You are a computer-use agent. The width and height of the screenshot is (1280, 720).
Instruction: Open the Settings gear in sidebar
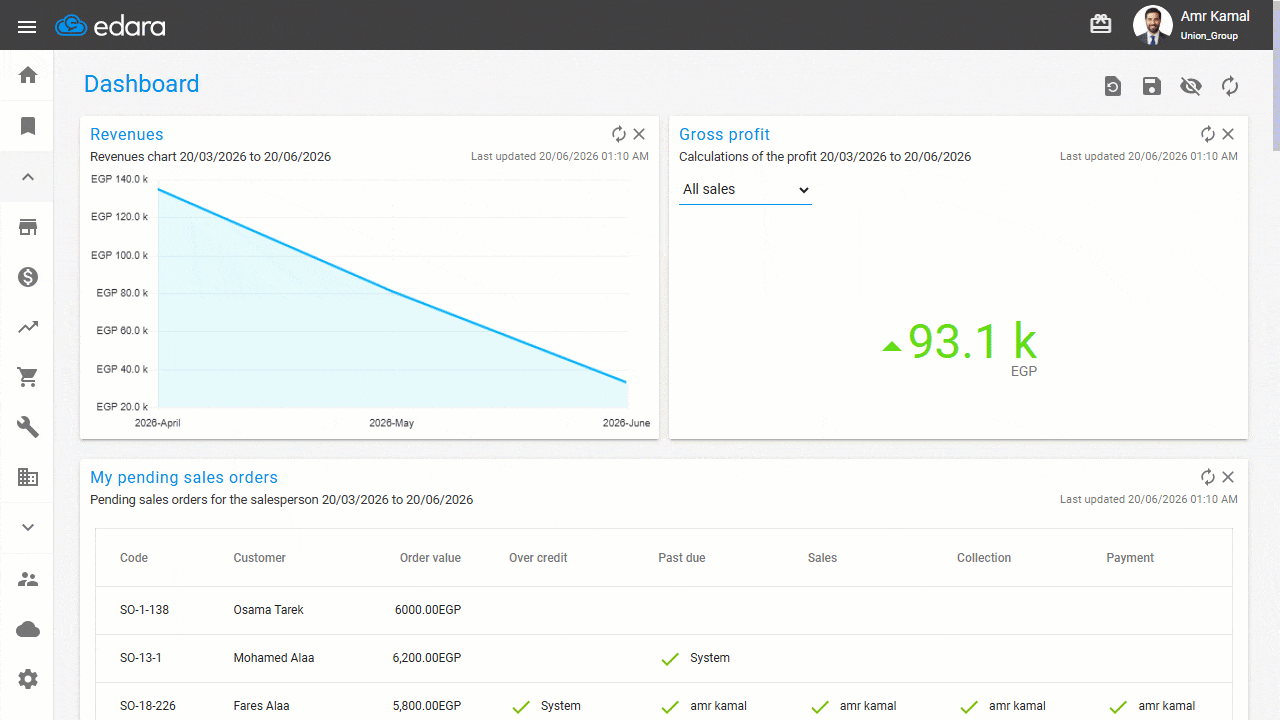[x=28, y=679]
